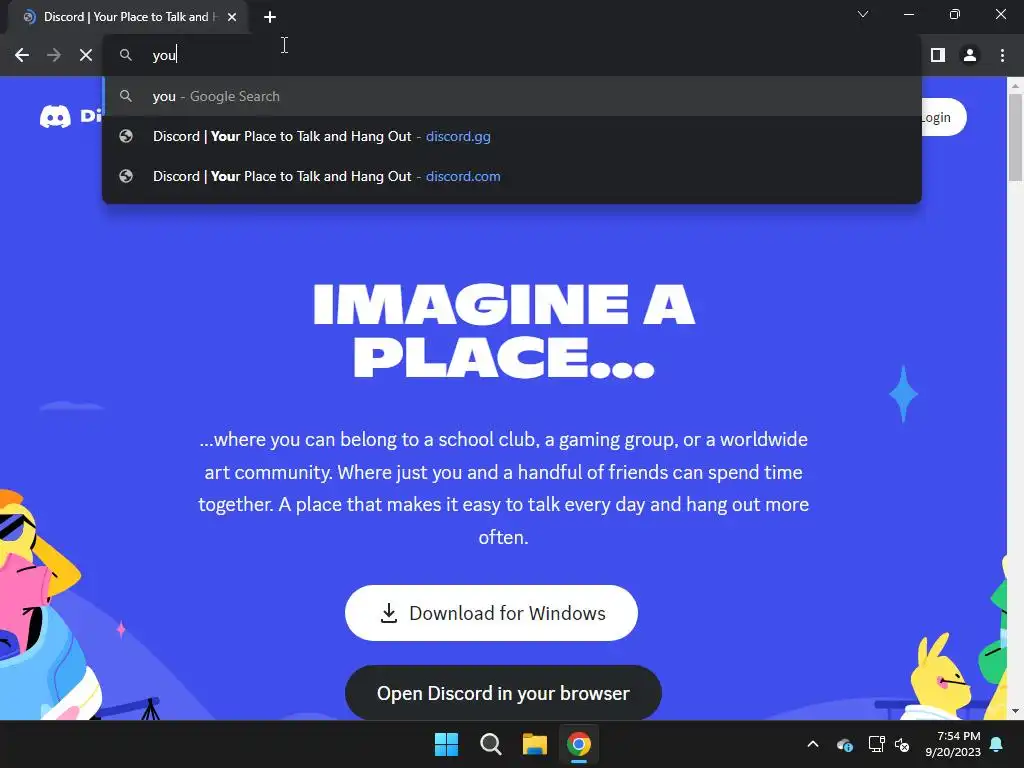The image size is (1024, 768).
Task: Choose the discord.gg suggestion
Action: click(511, 136)
